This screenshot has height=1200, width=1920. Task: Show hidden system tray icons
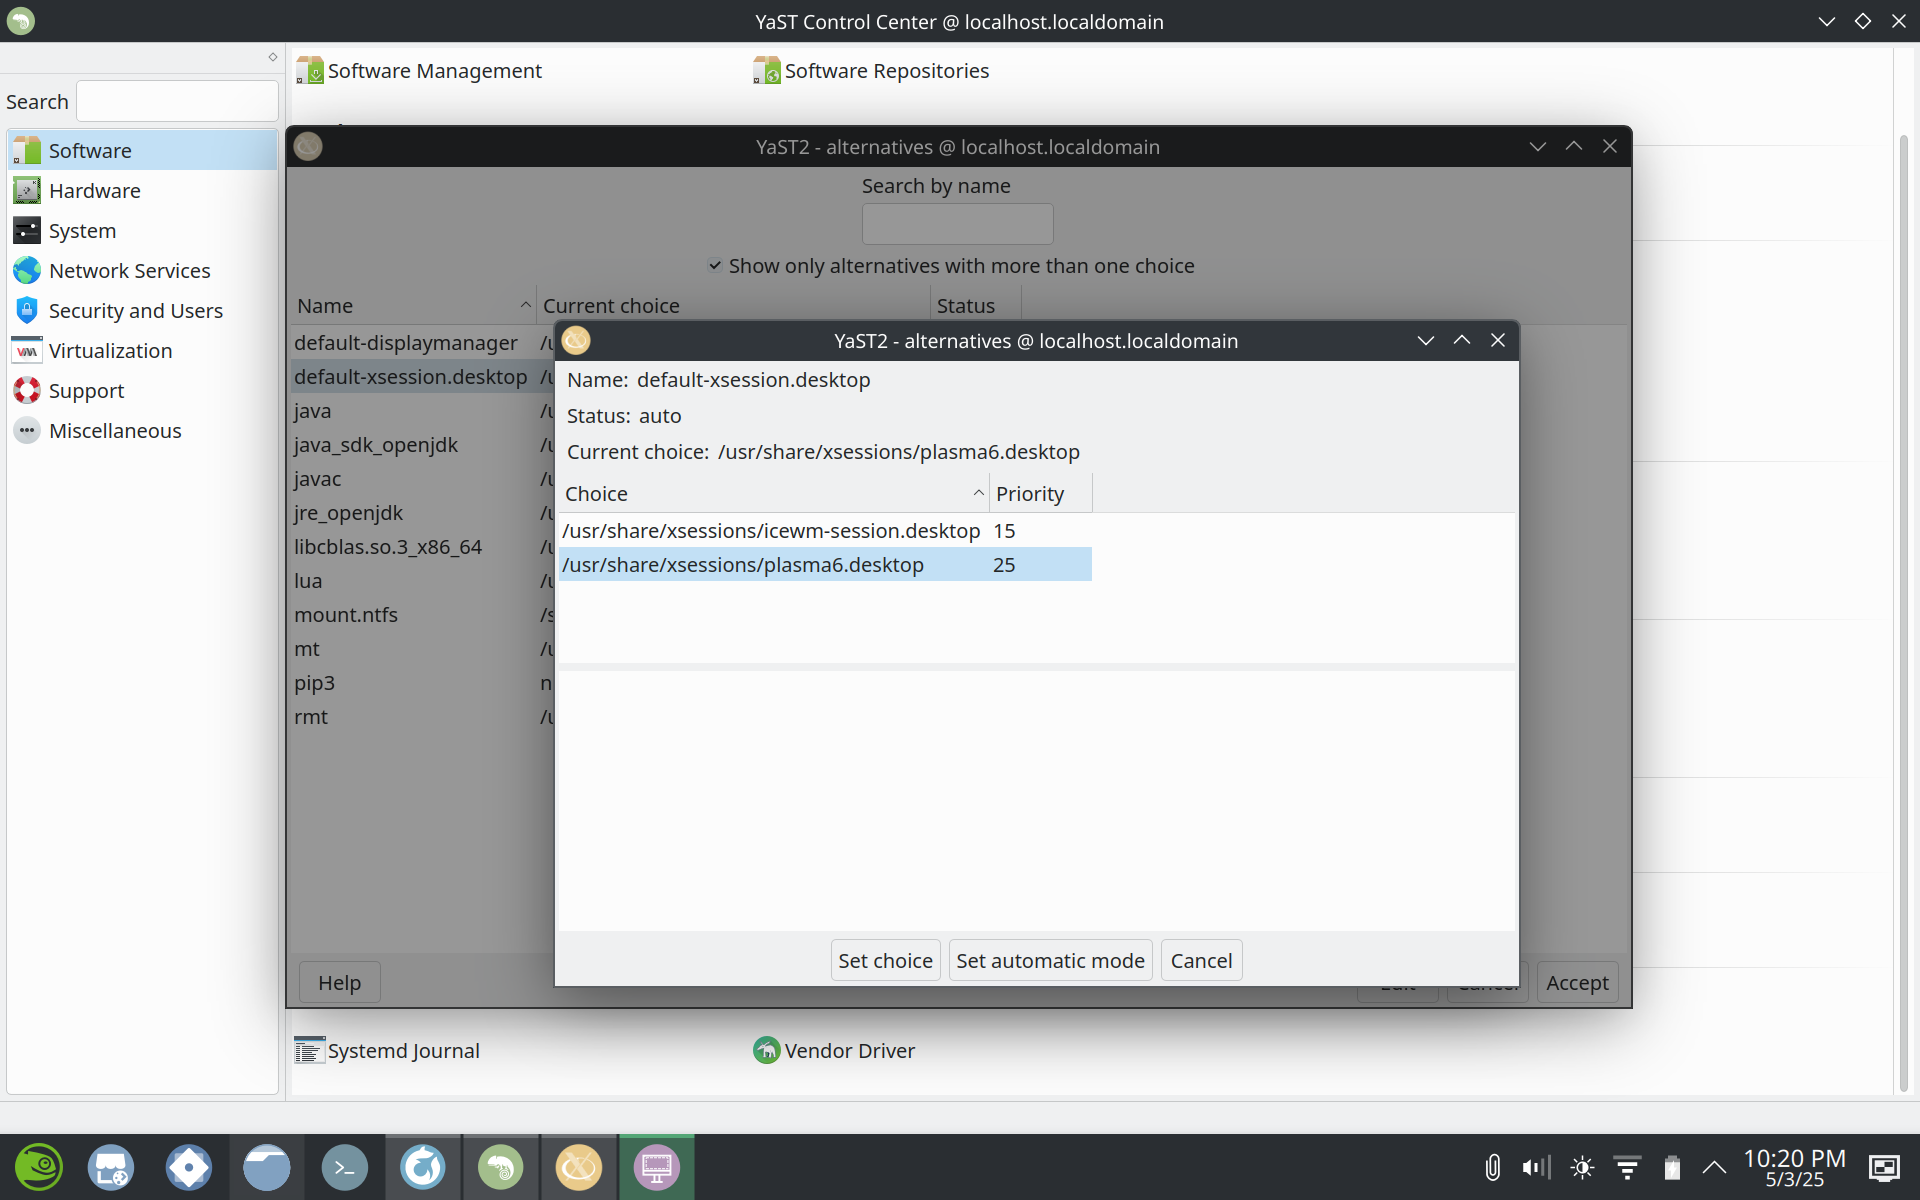tap(1714, 1166)
